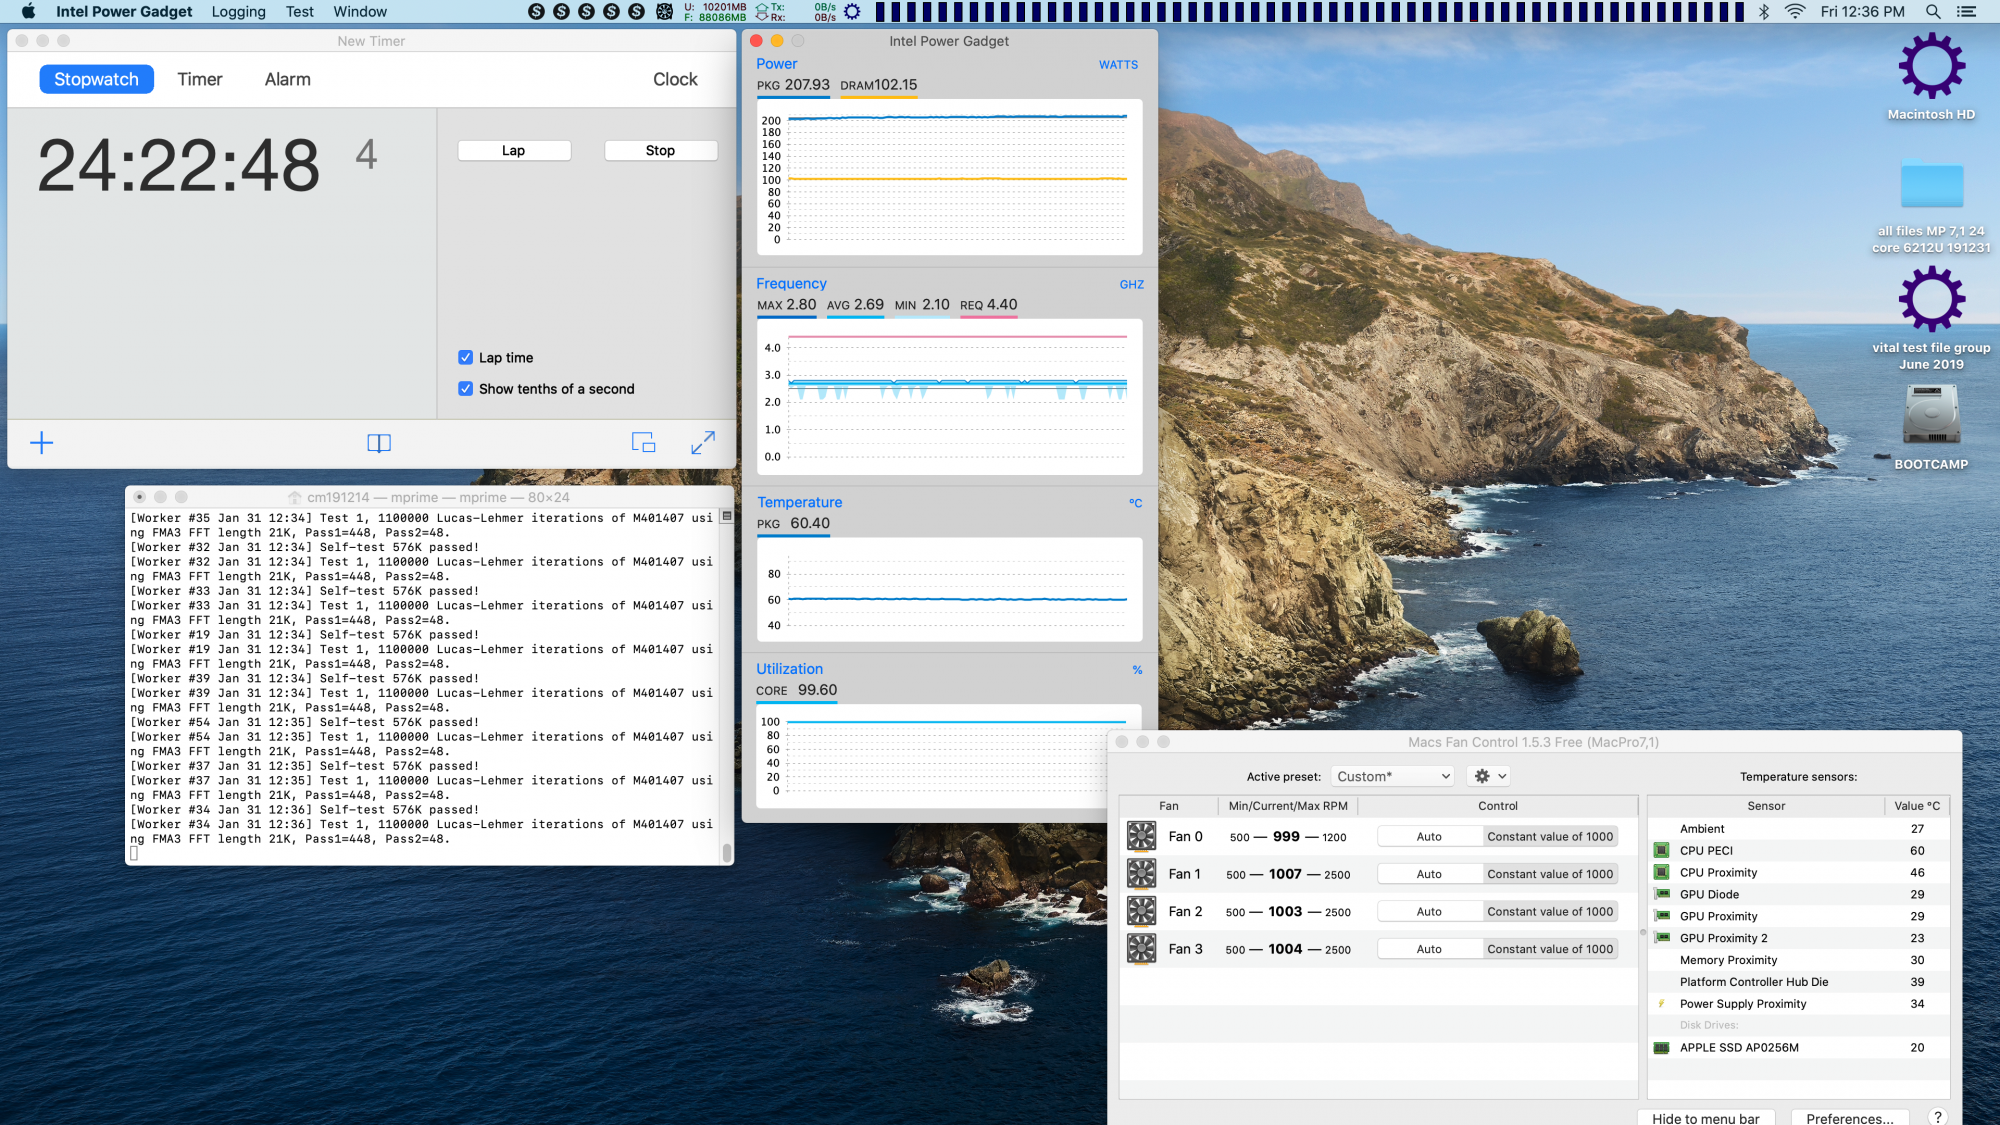The height and width of the screenshot is (1125, 2000).
Task: Open the Logging menu
Action: (238, 12)
